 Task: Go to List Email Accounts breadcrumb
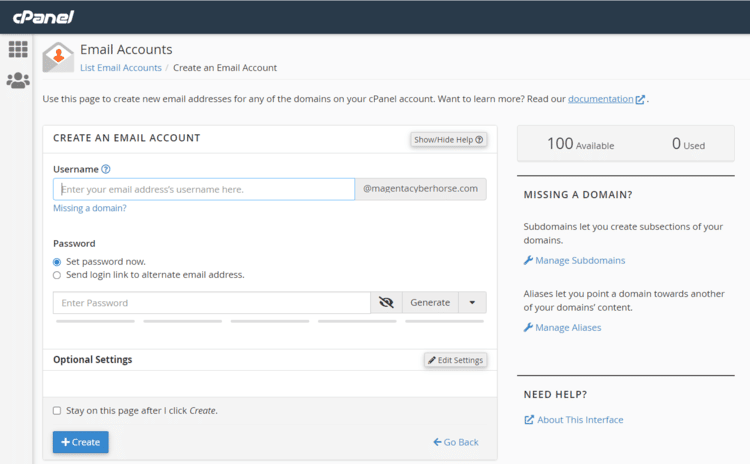coord(120,68)
